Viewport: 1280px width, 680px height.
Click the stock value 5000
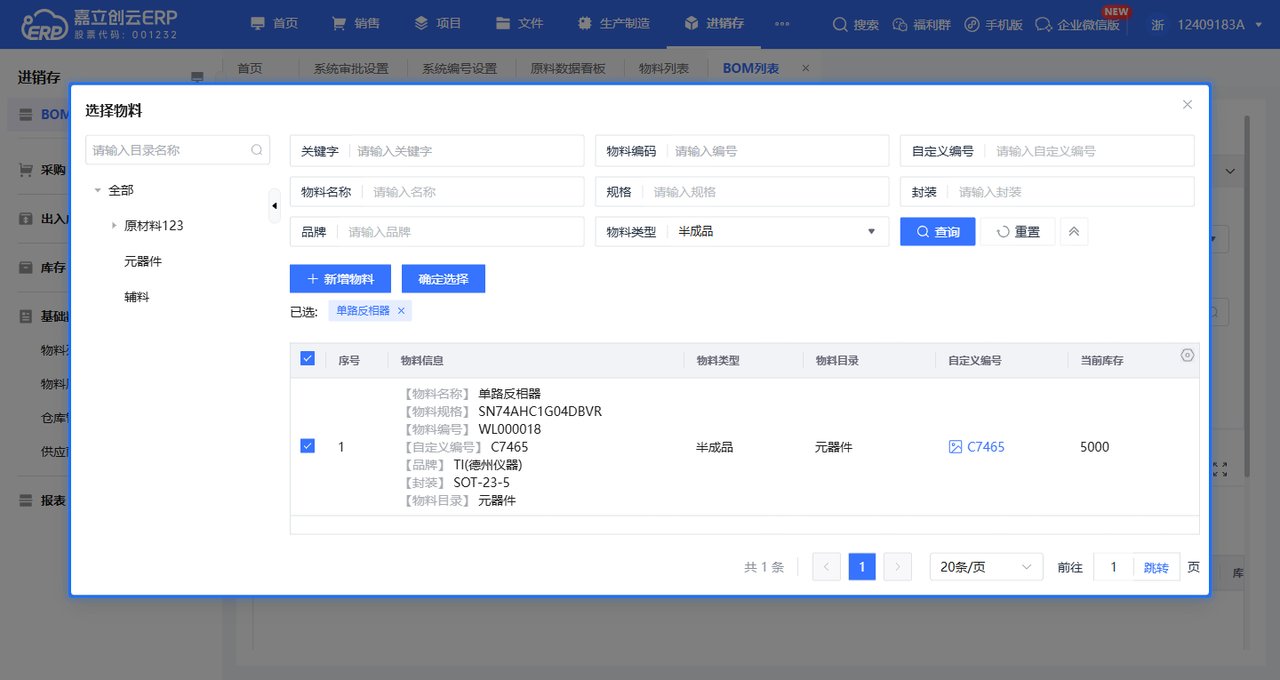coord(1094,447)
